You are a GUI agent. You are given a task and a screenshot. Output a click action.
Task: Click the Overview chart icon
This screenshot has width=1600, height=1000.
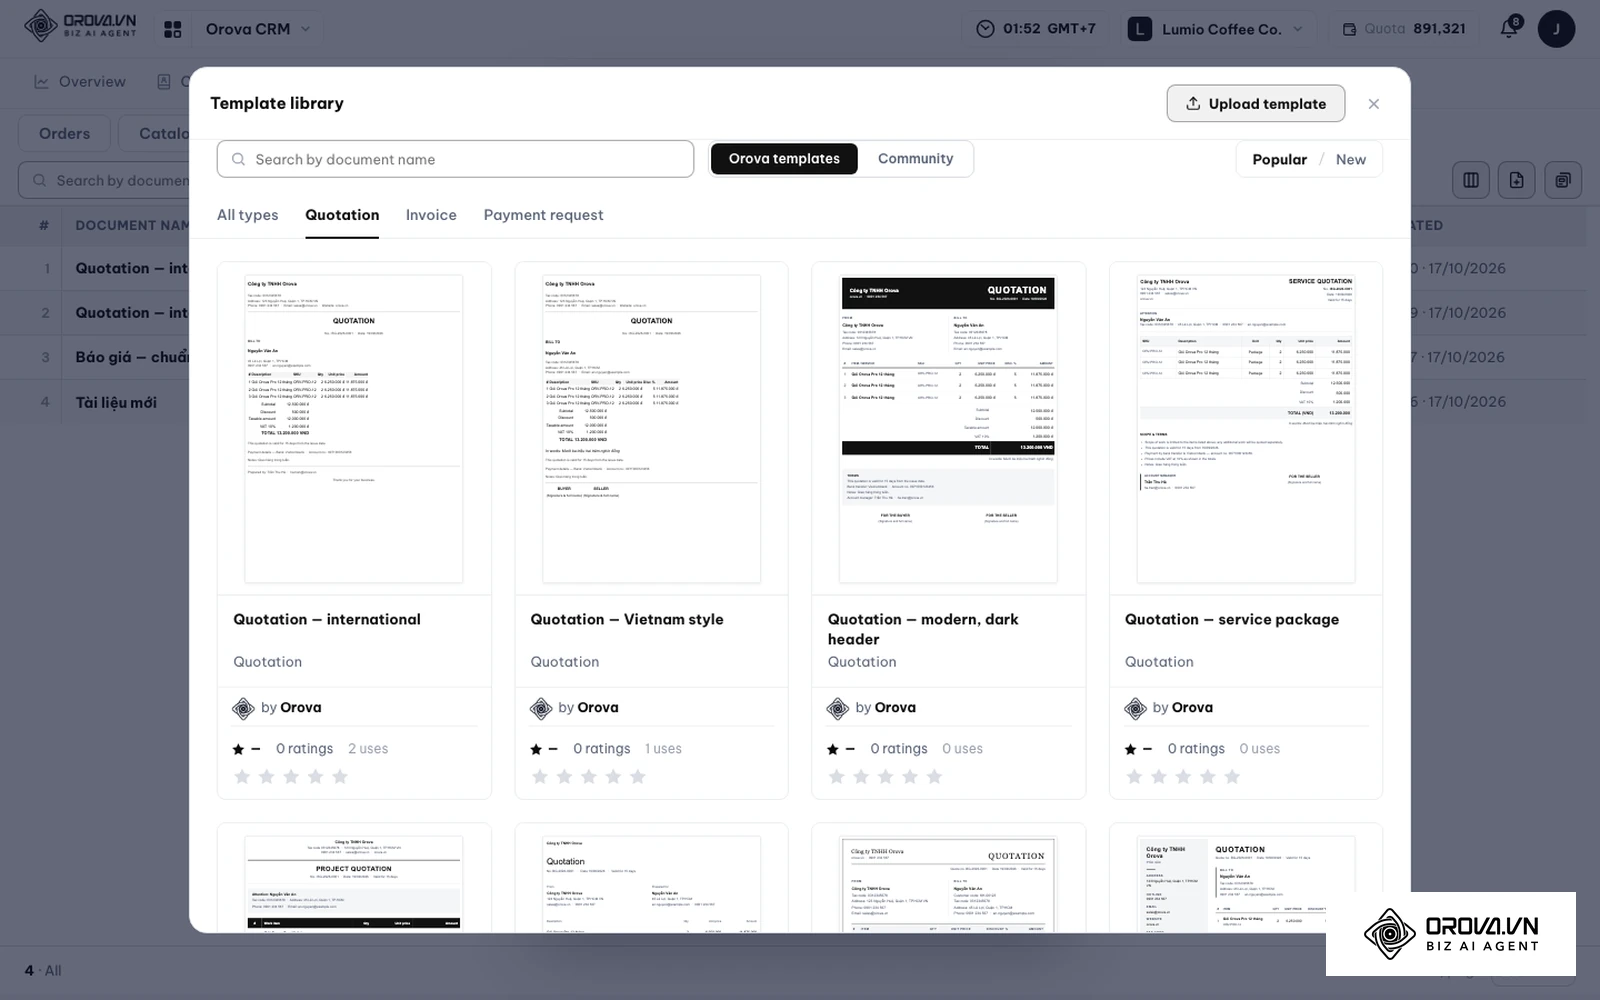click(x=41, y=82)
